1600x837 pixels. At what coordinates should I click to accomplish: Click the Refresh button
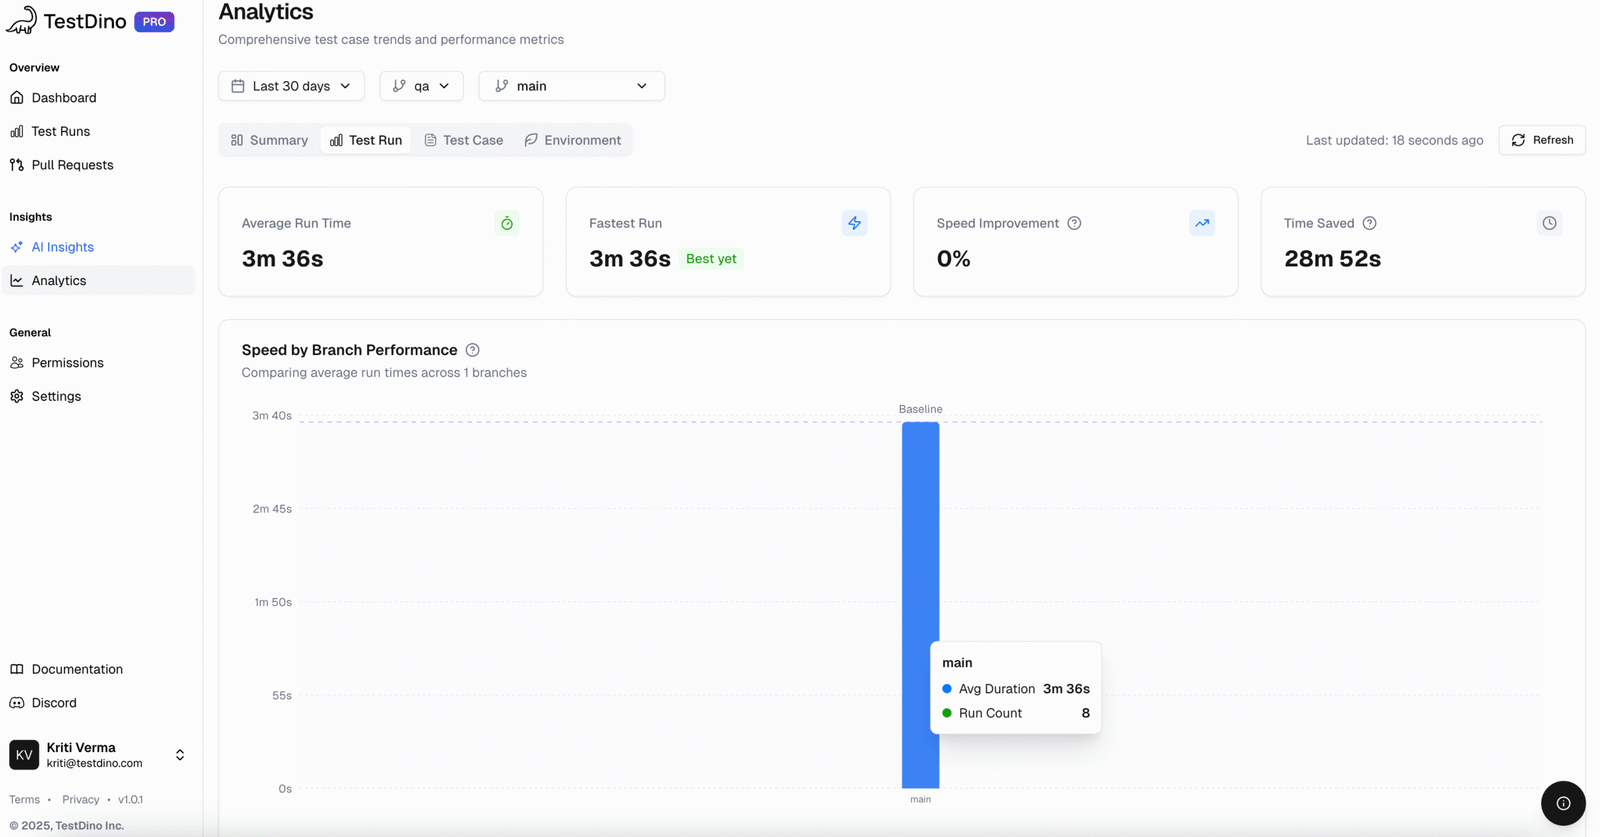tap(1542, 140)
